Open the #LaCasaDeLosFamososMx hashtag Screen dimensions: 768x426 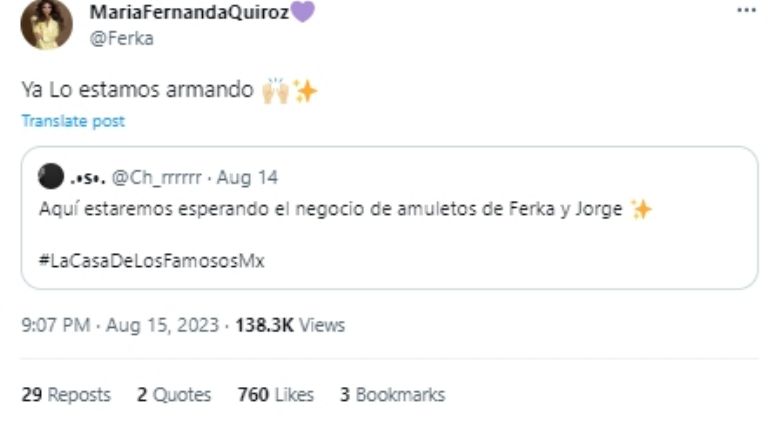pos(152,260)
